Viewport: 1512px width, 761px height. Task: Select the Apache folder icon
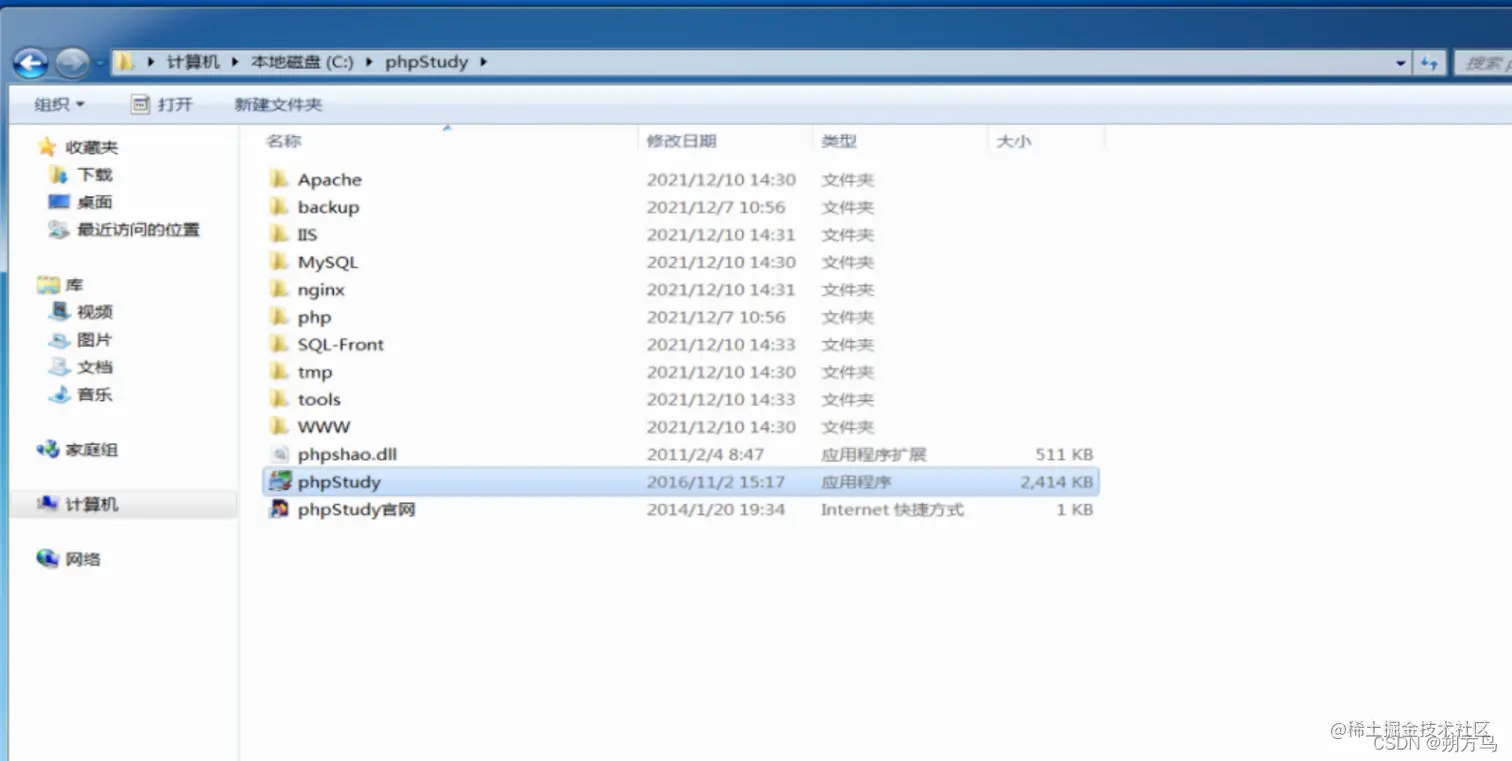(279, 180)
